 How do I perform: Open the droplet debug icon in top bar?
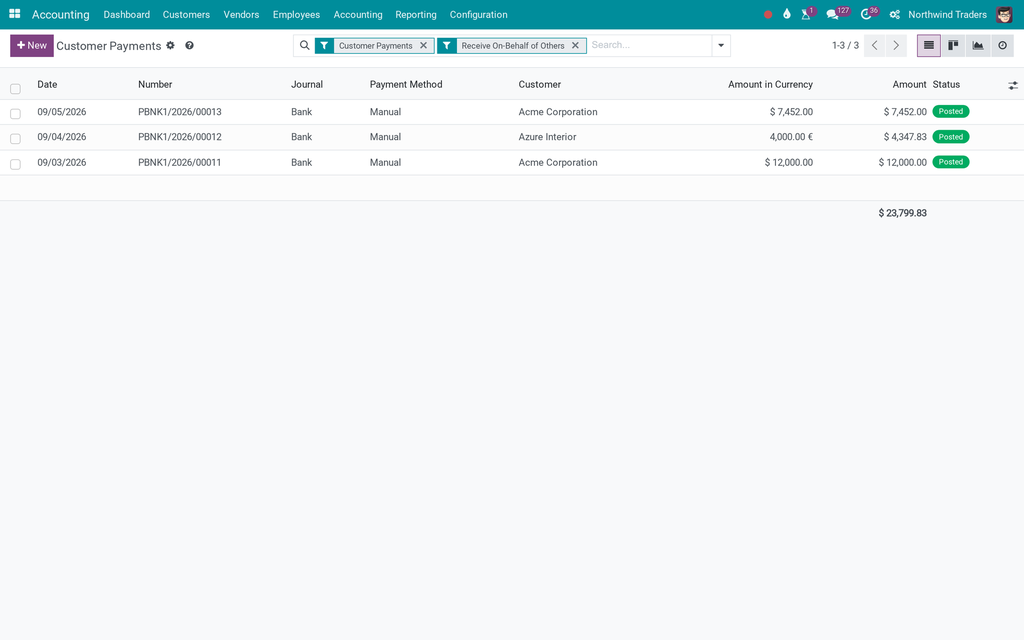(787, 14)
